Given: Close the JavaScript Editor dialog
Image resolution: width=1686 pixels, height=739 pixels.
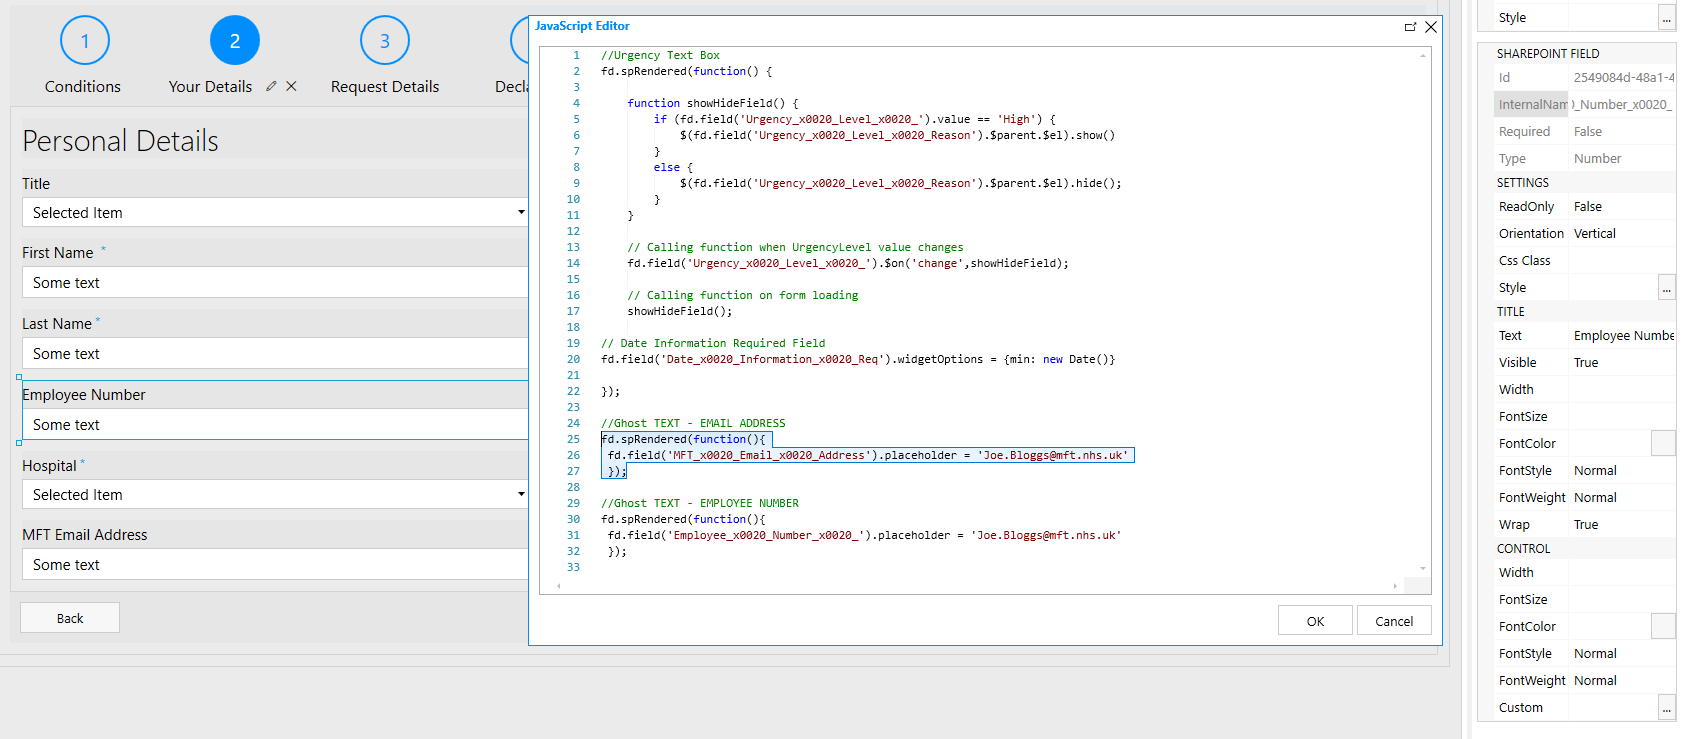Looking at the screenshot, I should (x=1431, y=27).
